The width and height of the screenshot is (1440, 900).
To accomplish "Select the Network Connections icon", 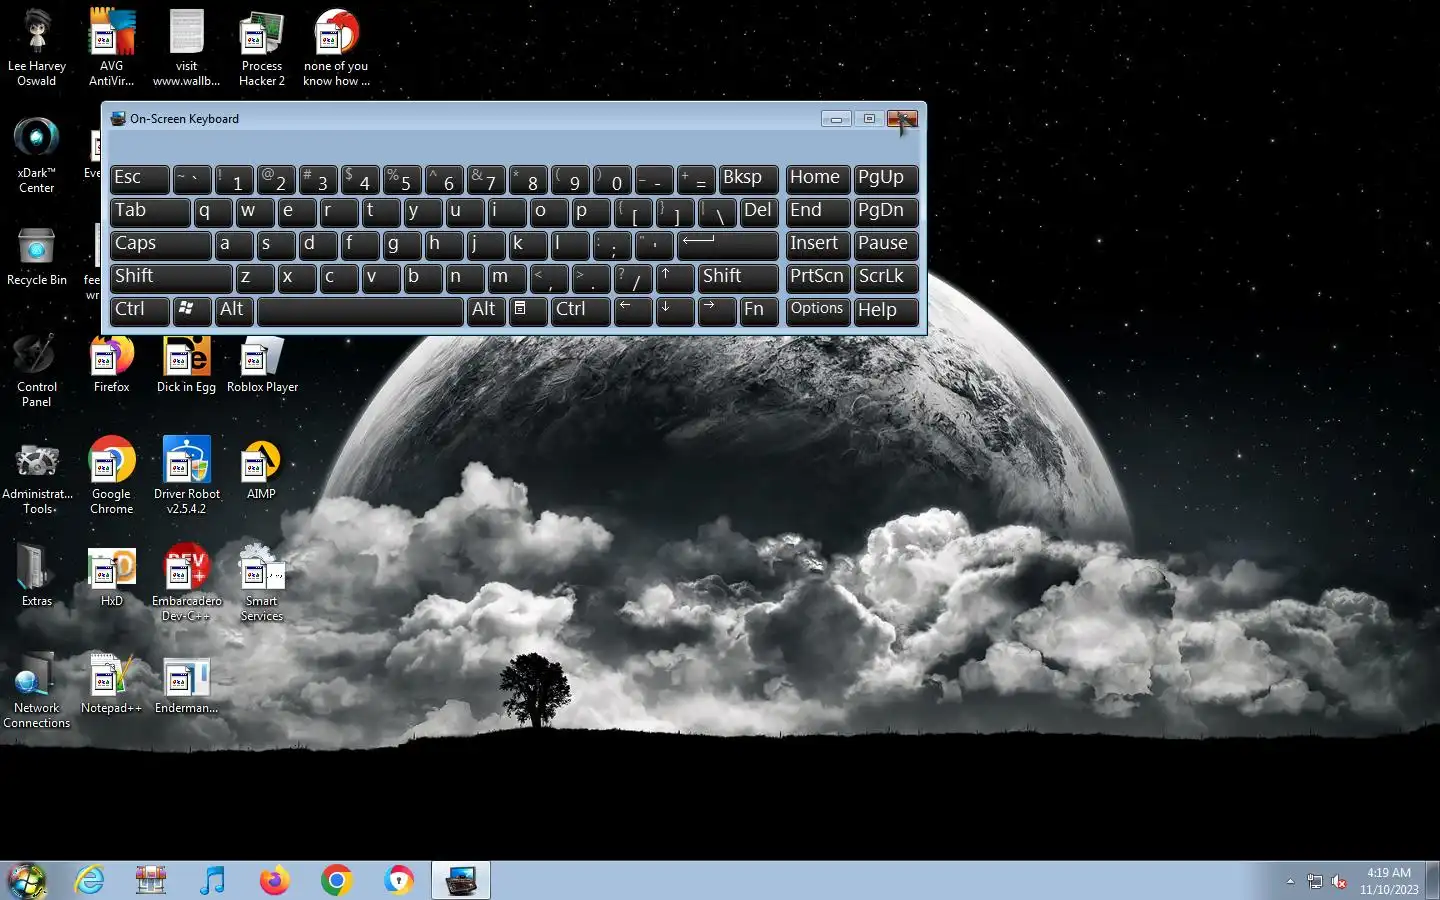I will click(37, 691).
